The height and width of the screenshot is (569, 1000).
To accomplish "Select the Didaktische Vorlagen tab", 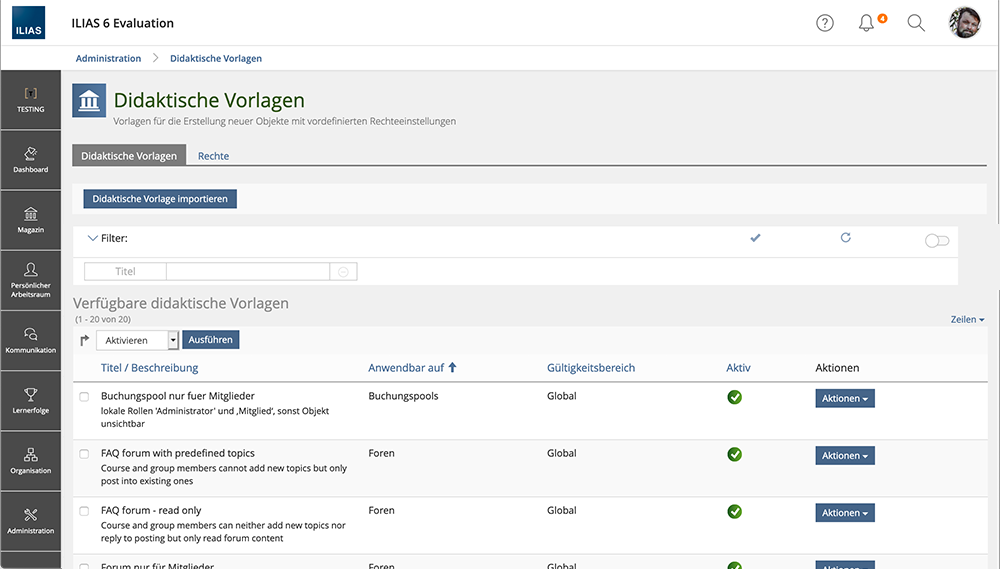I will (x=129, y=156).
